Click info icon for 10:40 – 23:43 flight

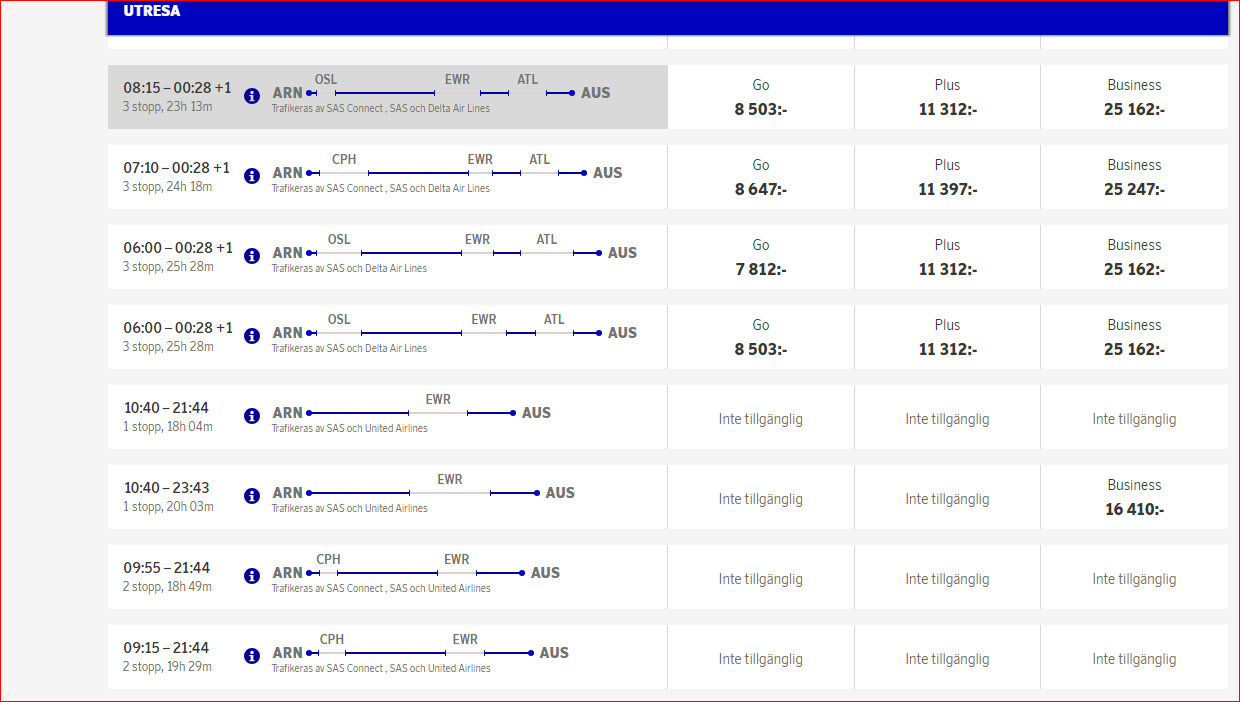pos(252,496)
